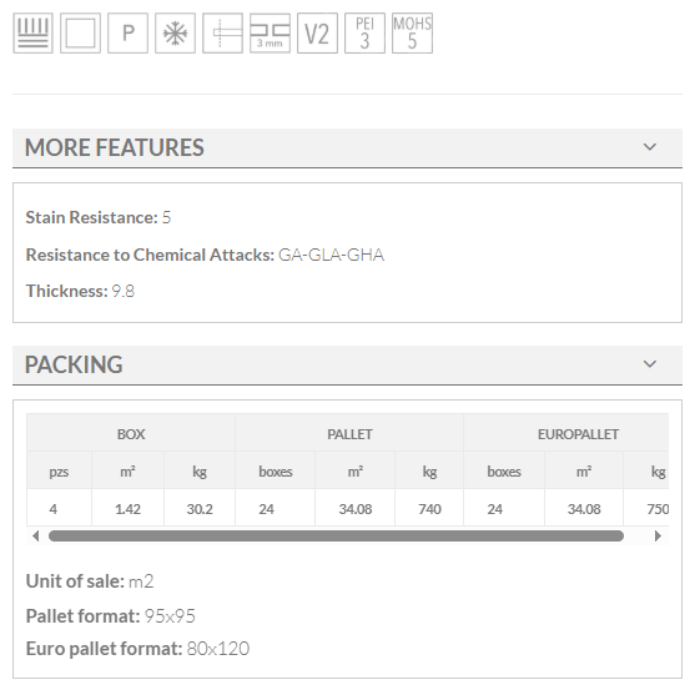The width and height of the screenshot is (700, 700).
Task: Click the underfloor heating feature icon
Action: pyautogui.click(x=31, y=33)
